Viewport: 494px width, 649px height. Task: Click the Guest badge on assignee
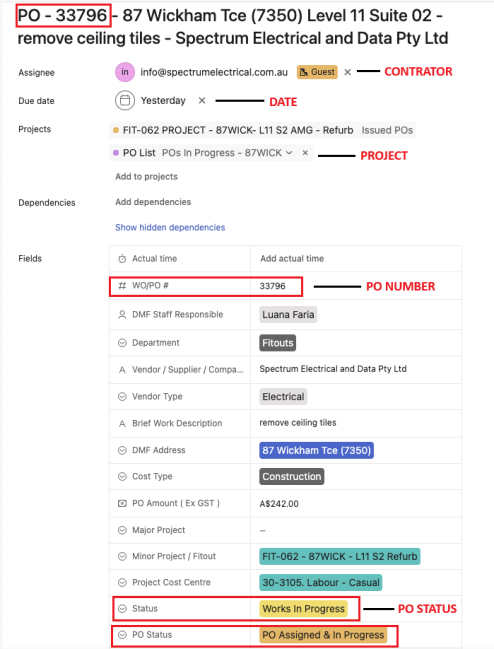coord(317,72)
